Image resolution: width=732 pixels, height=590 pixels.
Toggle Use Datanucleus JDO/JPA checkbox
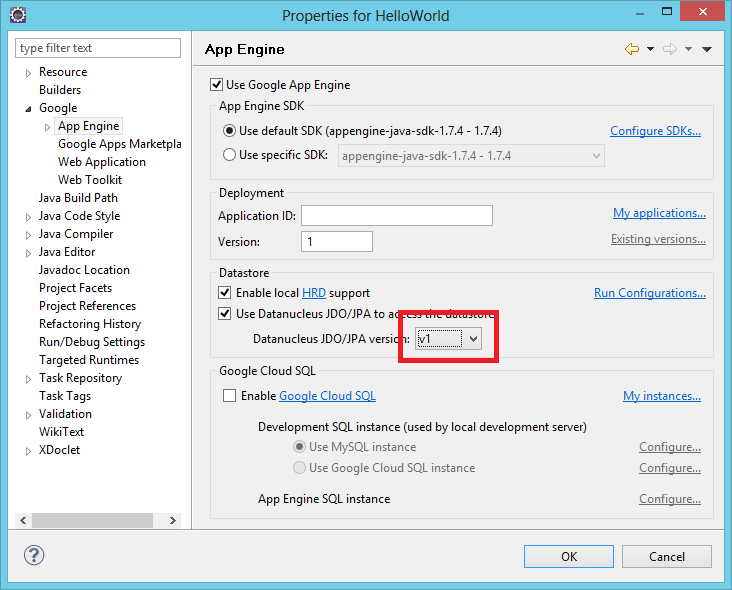pos(225,313)
